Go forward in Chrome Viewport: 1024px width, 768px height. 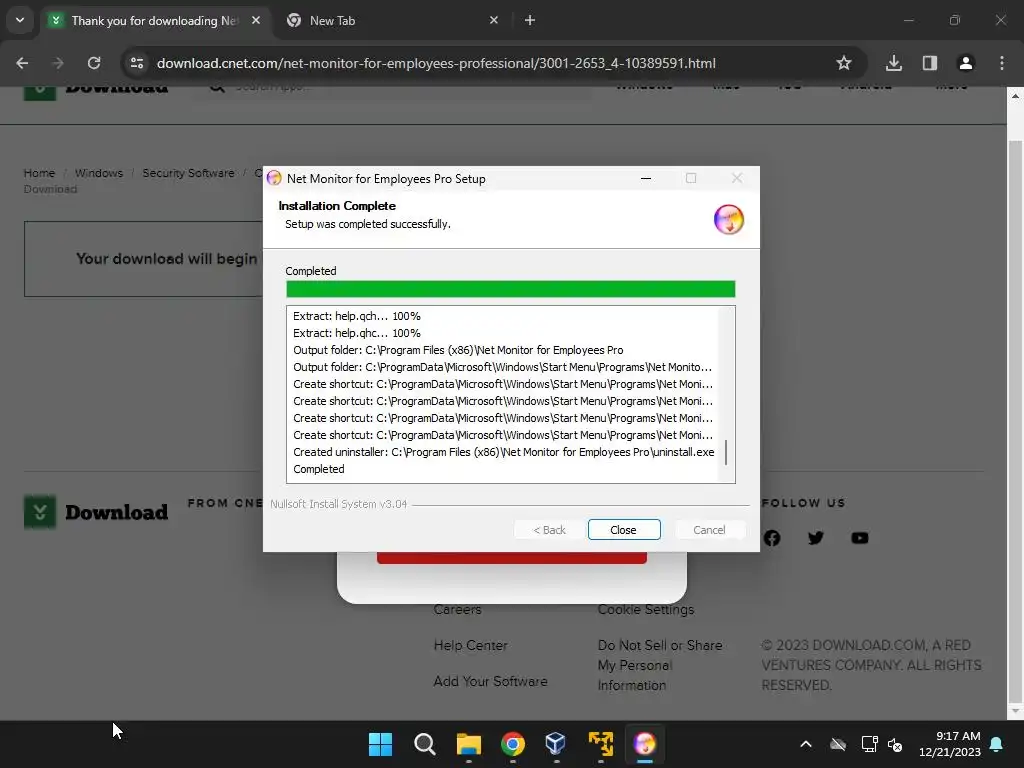coord(58,63)
